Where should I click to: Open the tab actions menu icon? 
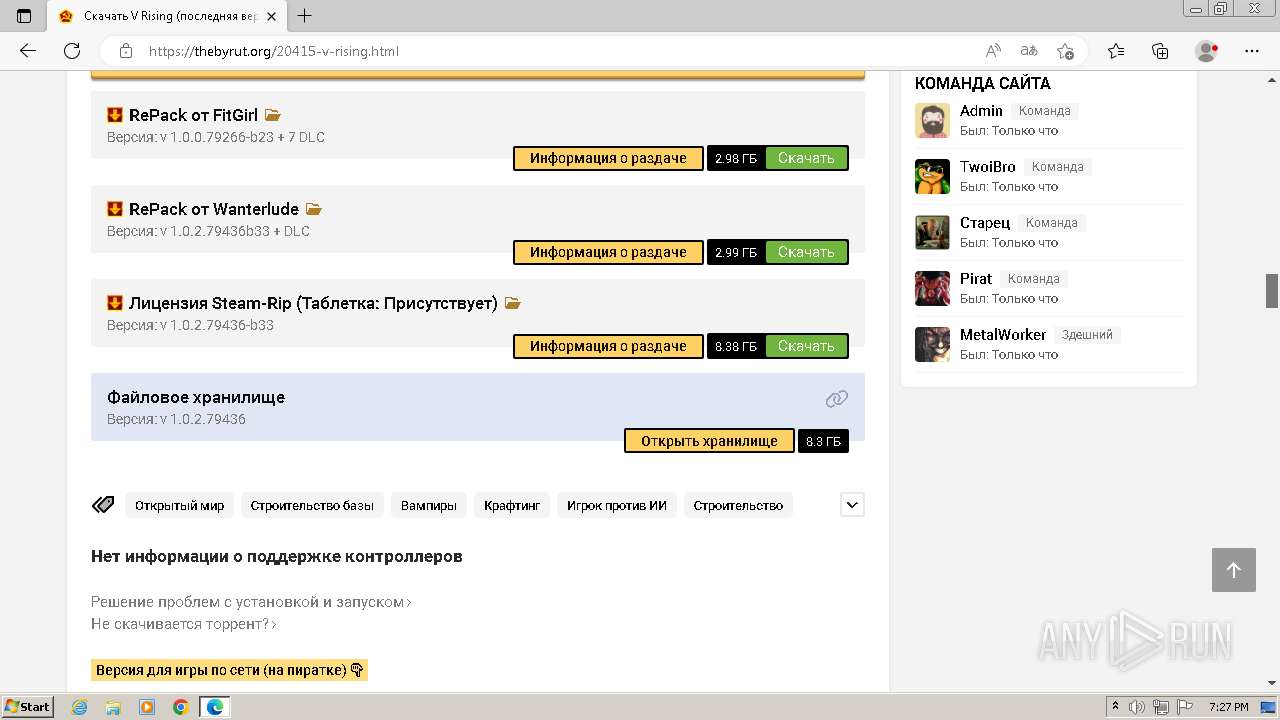tap(24, 16)
